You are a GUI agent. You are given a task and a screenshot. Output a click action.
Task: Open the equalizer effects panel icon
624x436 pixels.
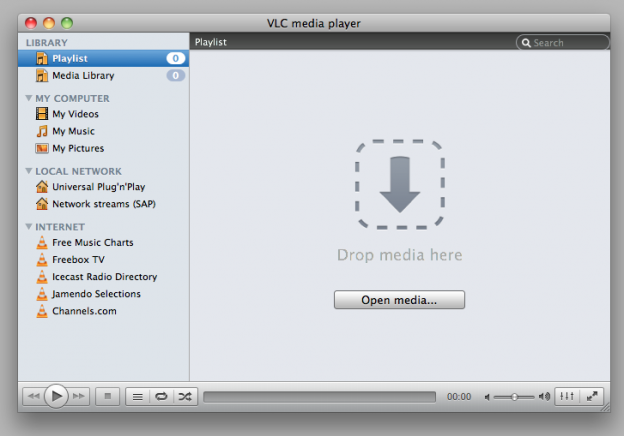pyautogui.click(x=566, y=397)
